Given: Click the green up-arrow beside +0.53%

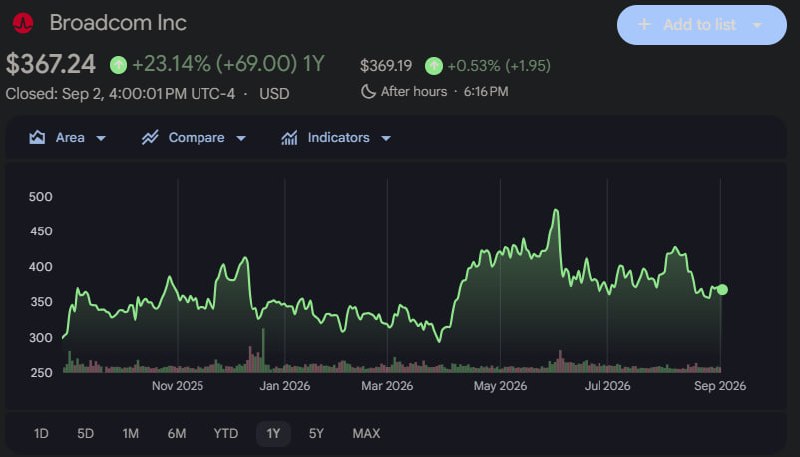Looking at the screenshot, I should click(x=434, y=66).
